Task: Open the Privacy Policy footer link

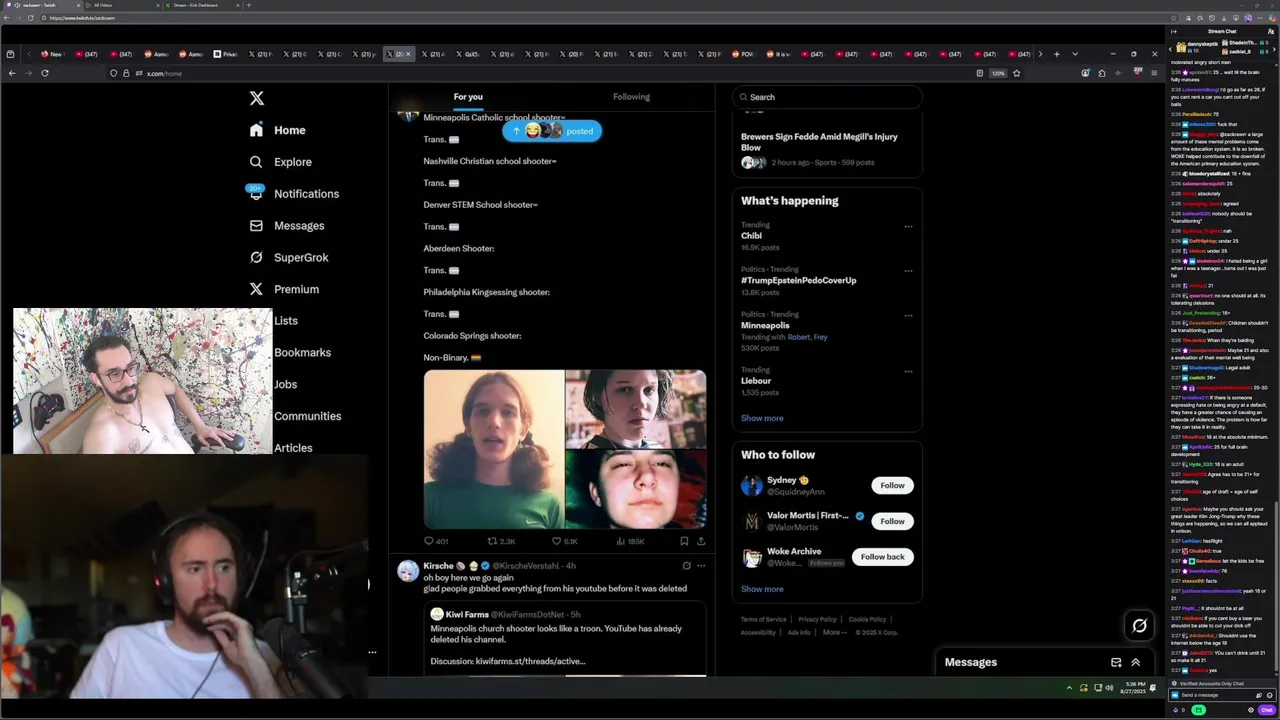Action: pyautogui.click(x=817, y=620)
